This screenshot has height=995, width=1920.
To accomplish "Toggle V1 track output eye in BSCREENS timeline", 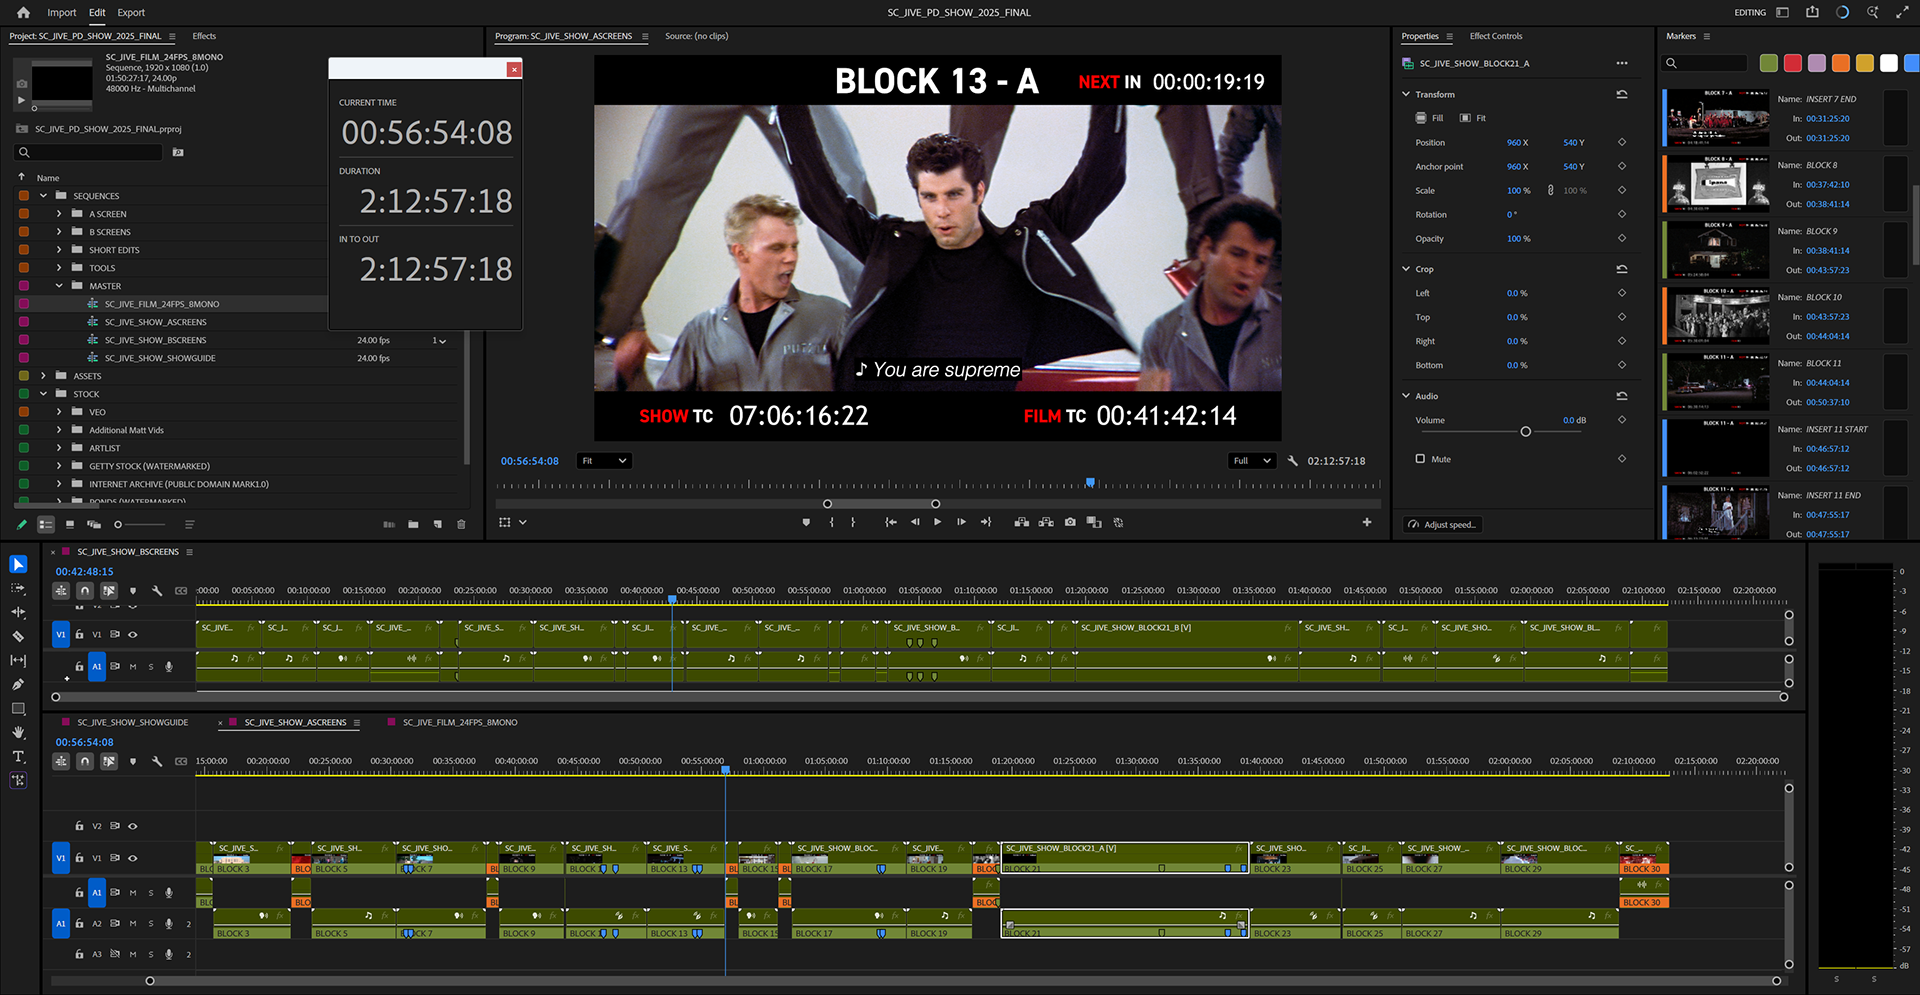I will click(x=133, y=634).
